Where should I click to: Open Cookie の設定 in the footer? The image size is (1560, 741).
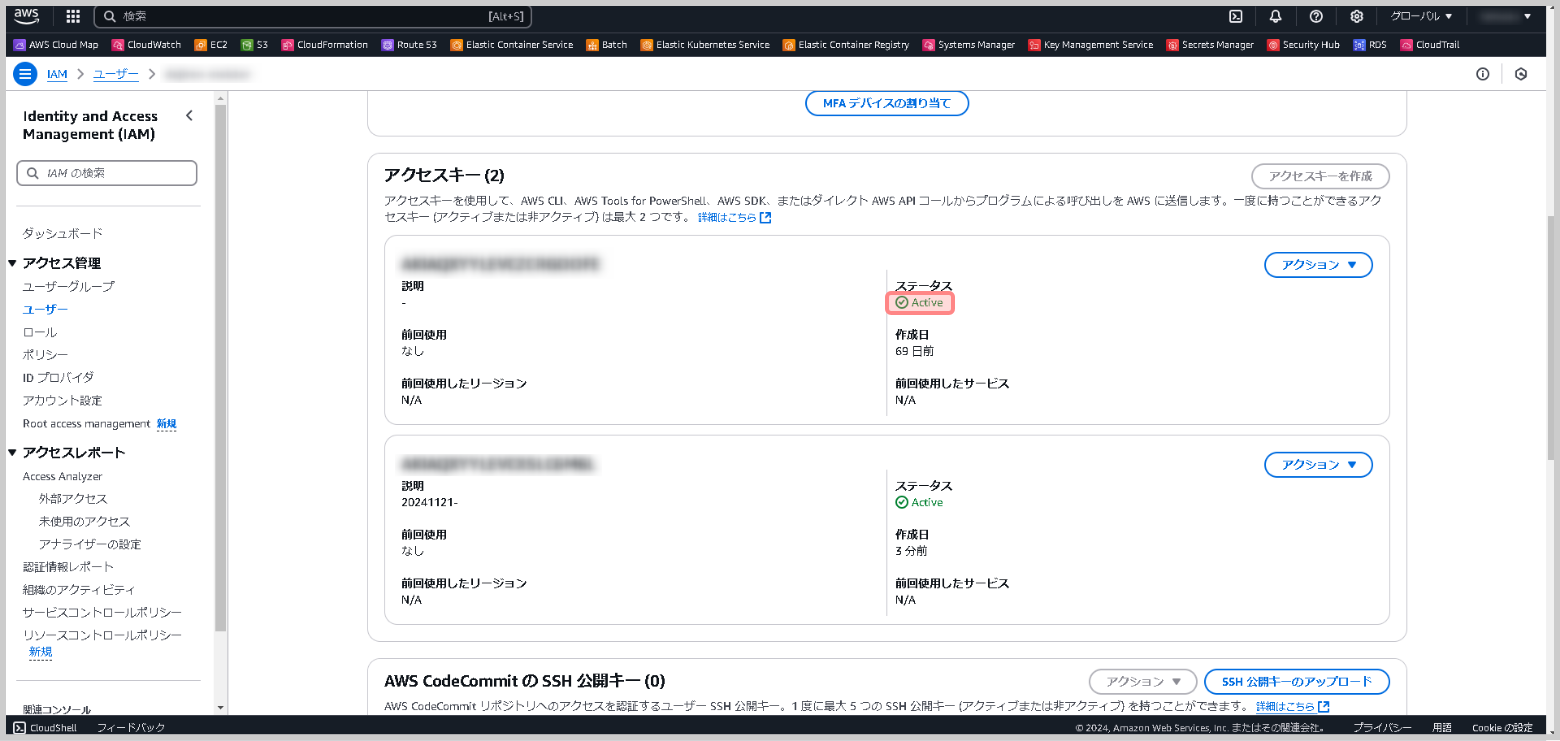[1502, 728]
